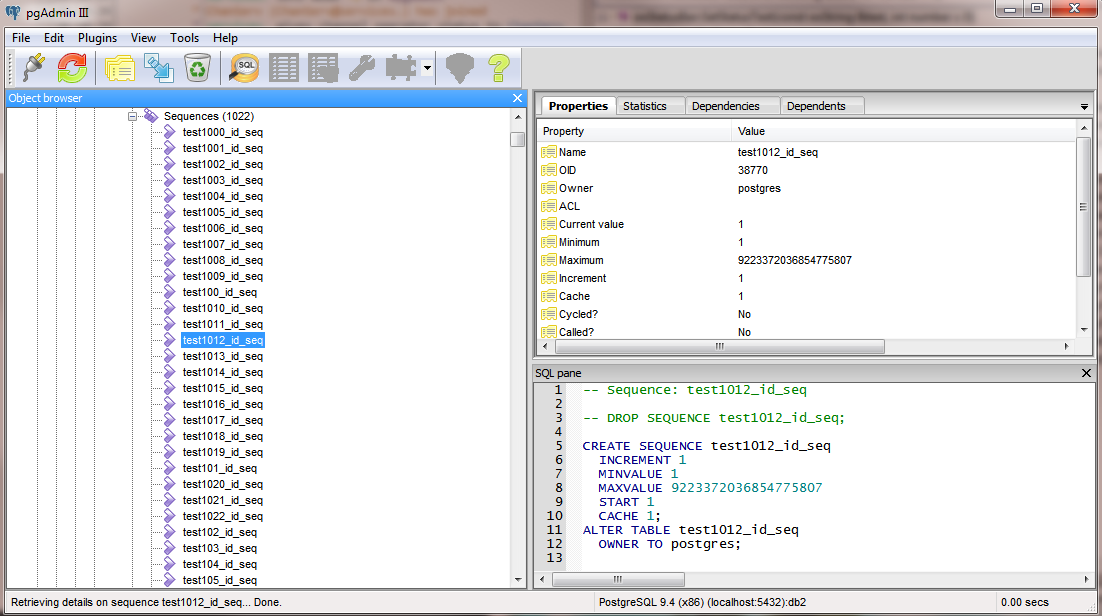Screen dimensions: 1102x616
Task: Click the filtered rows view icon
Action: 323,68
